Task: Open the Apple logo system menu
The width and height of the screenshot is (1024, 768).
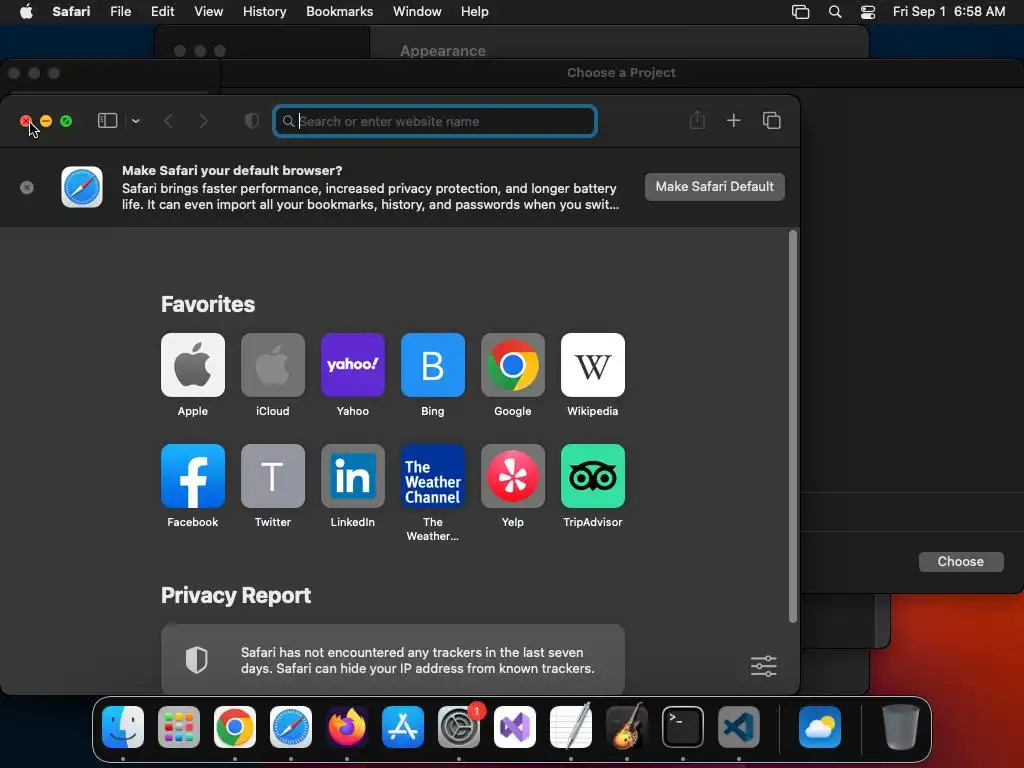Action: click(x=26, y=11)
